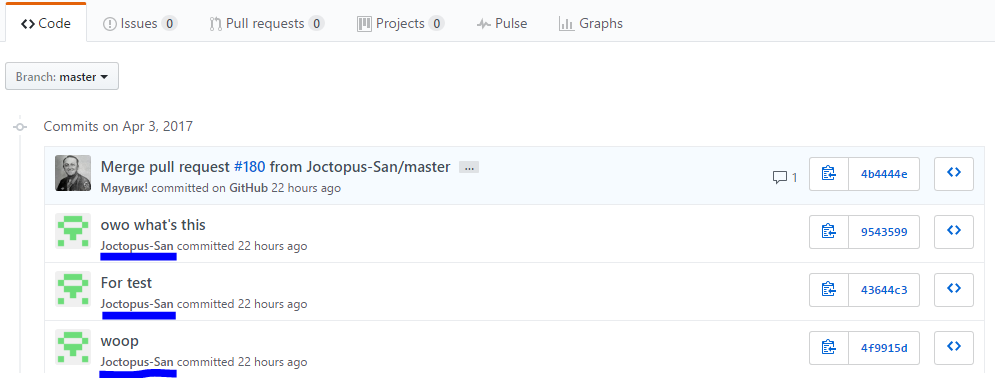Click the avatar beside 'owo what's this'
Image resolution: width=995 pixels, height=378 pixels.
[x=73, y=231]
